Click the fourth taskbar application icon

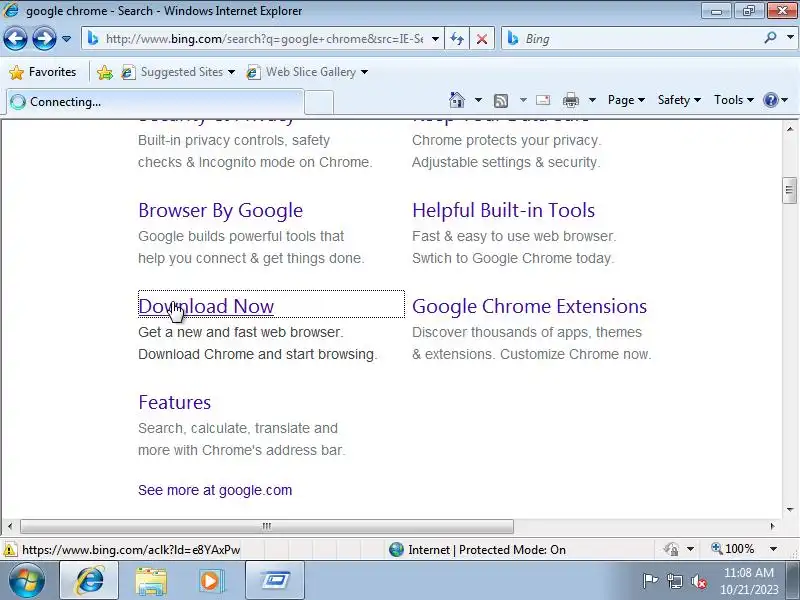coord(275,580)
